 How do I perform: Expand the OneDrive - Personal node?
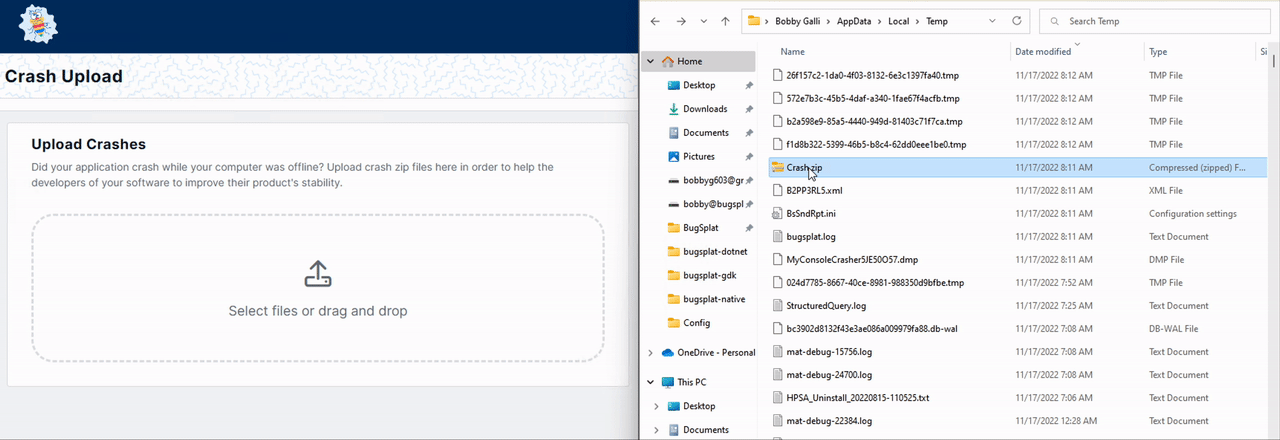pos(651,352)
